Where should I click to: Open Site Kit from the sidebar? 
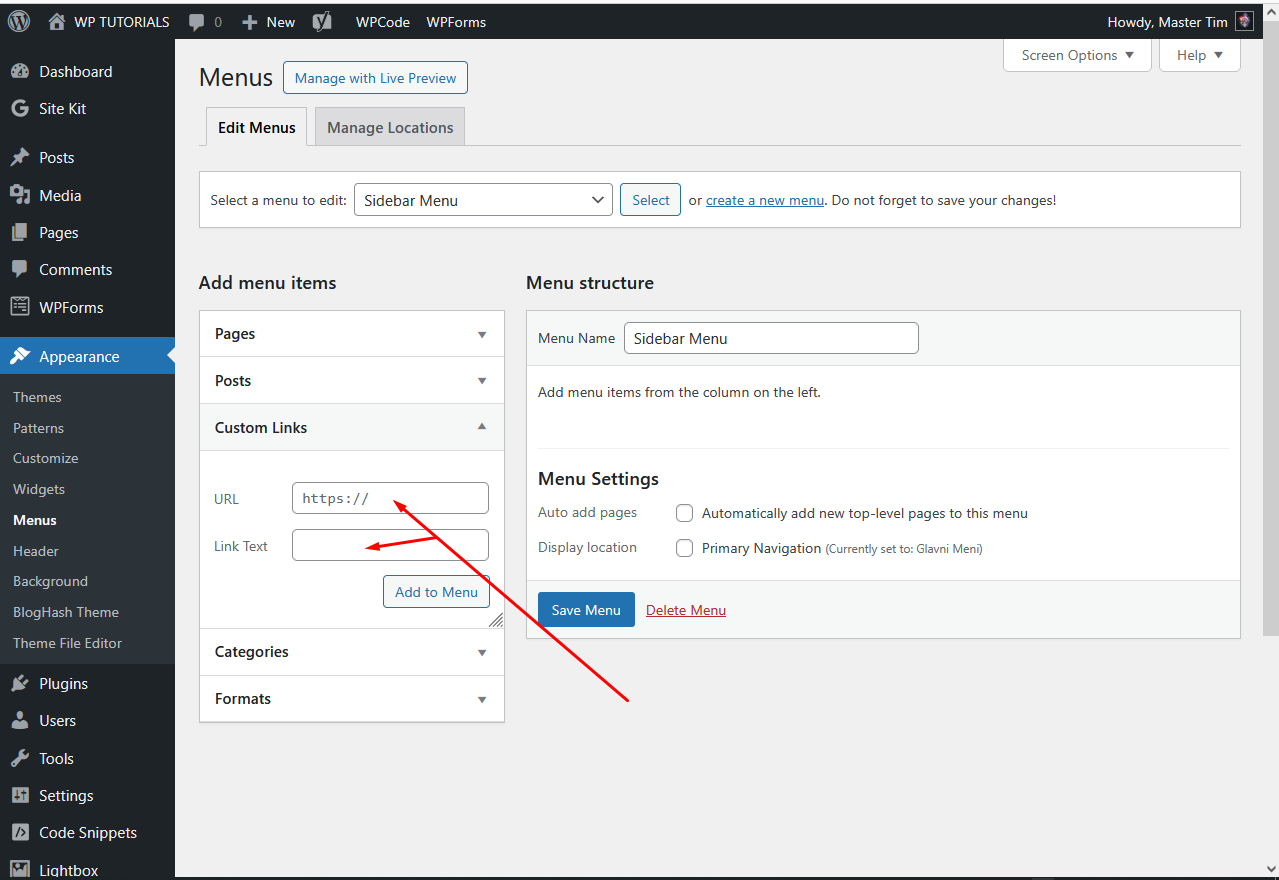point(62,109)
